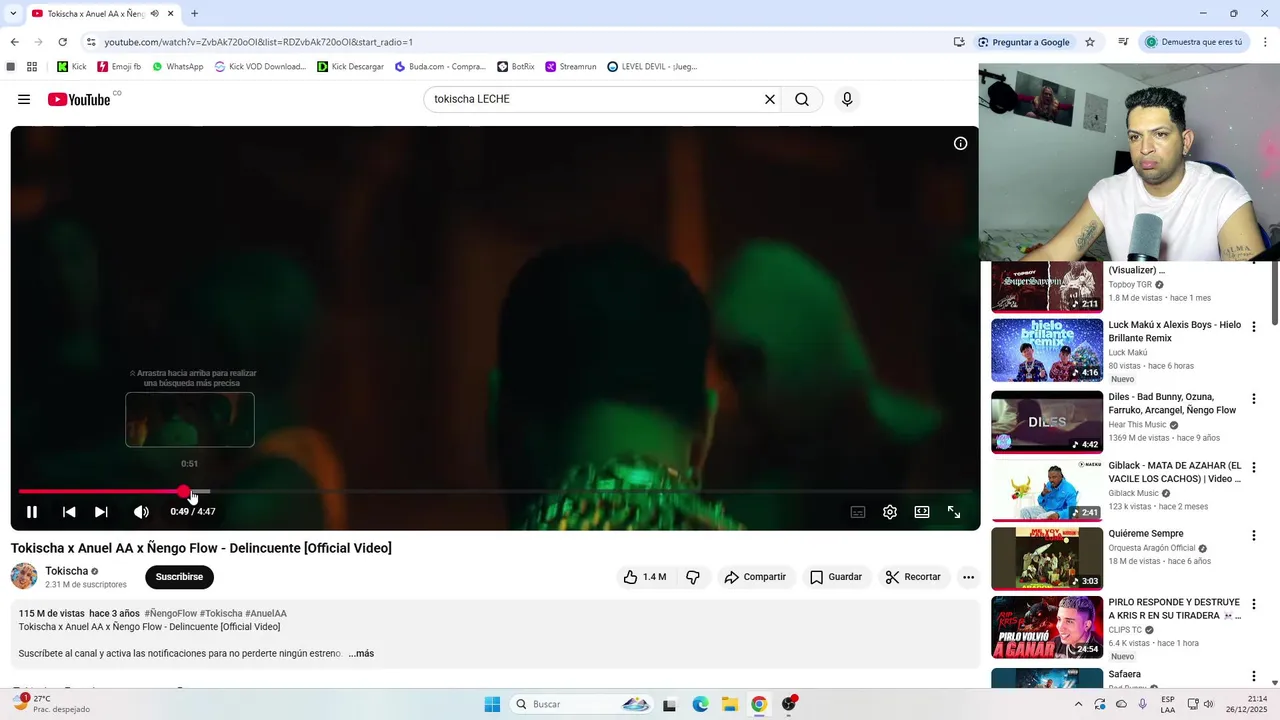
Task: Open the Kick bookmark
Action: pyautogui.click(x=72, y=66)
